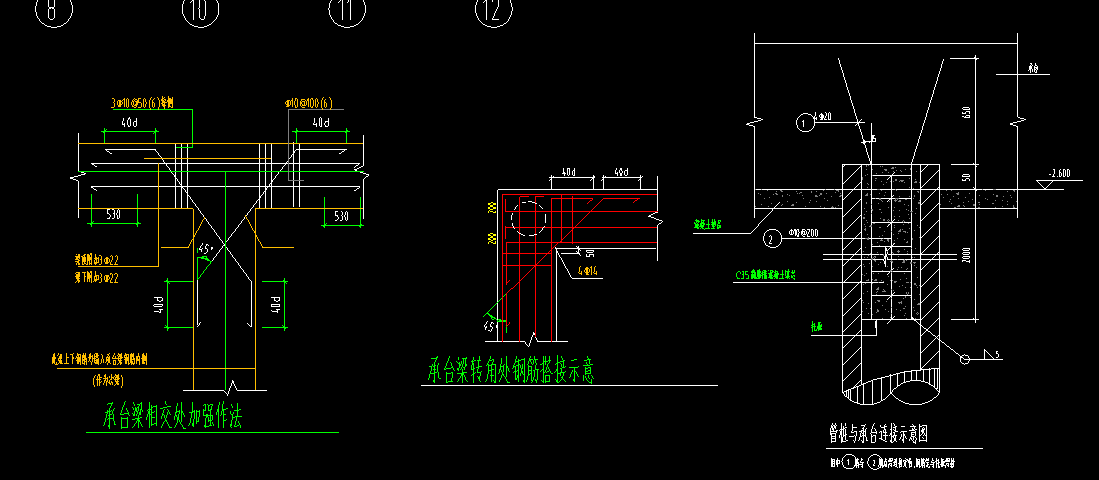The image size is (1099, 480).
Task: Click the 50 dimension beside 4Φ14
Action: (590, 252)
